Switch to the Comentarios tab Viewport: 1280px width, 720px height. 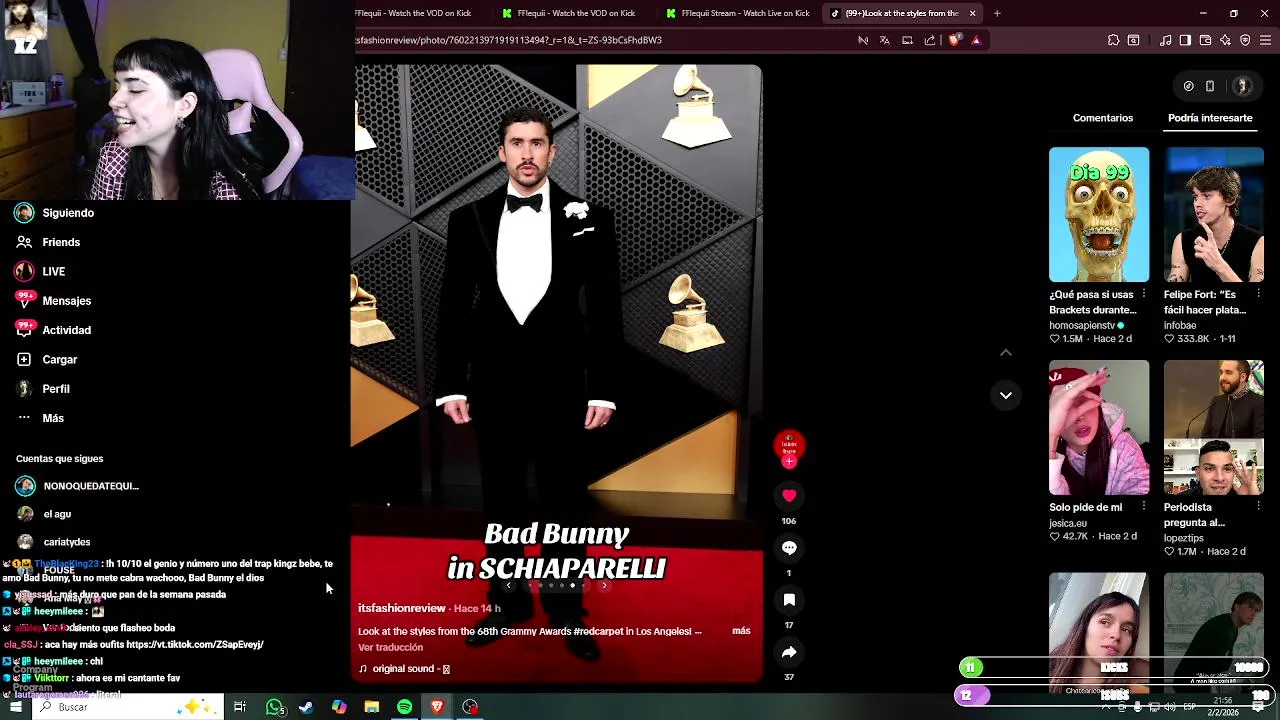coord(1103,118)
